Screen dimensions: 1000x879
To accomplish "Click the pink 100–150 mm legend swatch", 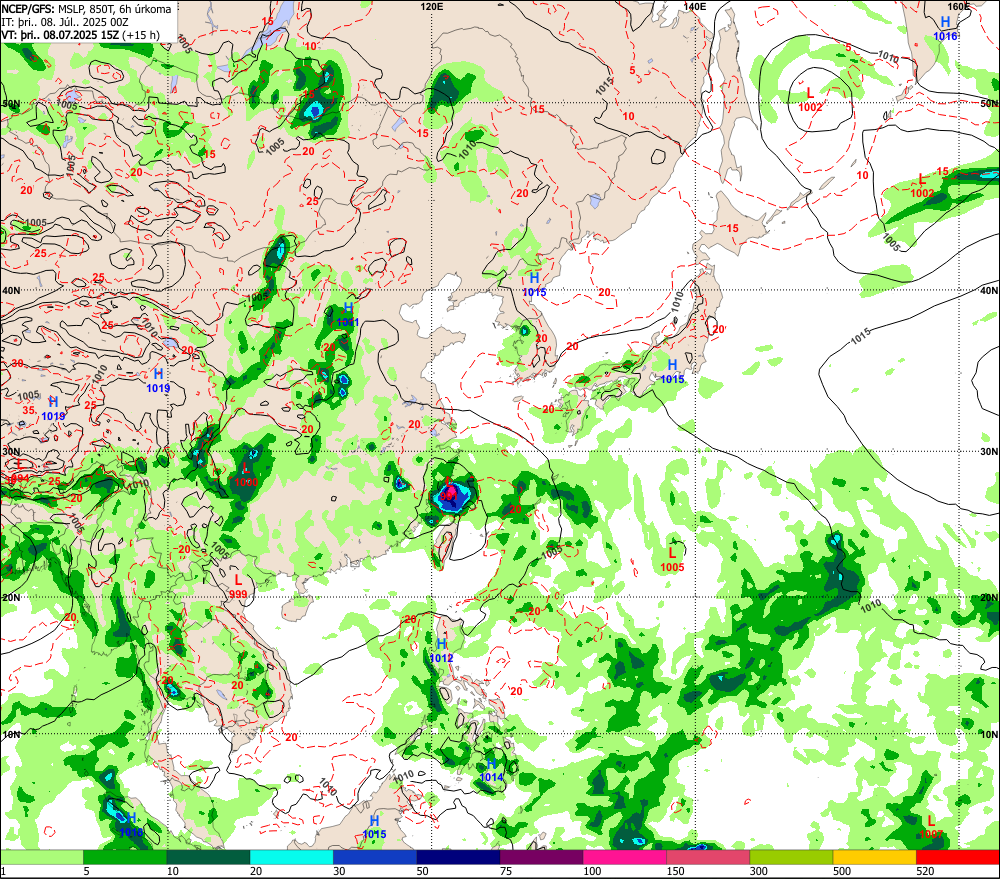I will pyautogui.click(x=625, y=857).
